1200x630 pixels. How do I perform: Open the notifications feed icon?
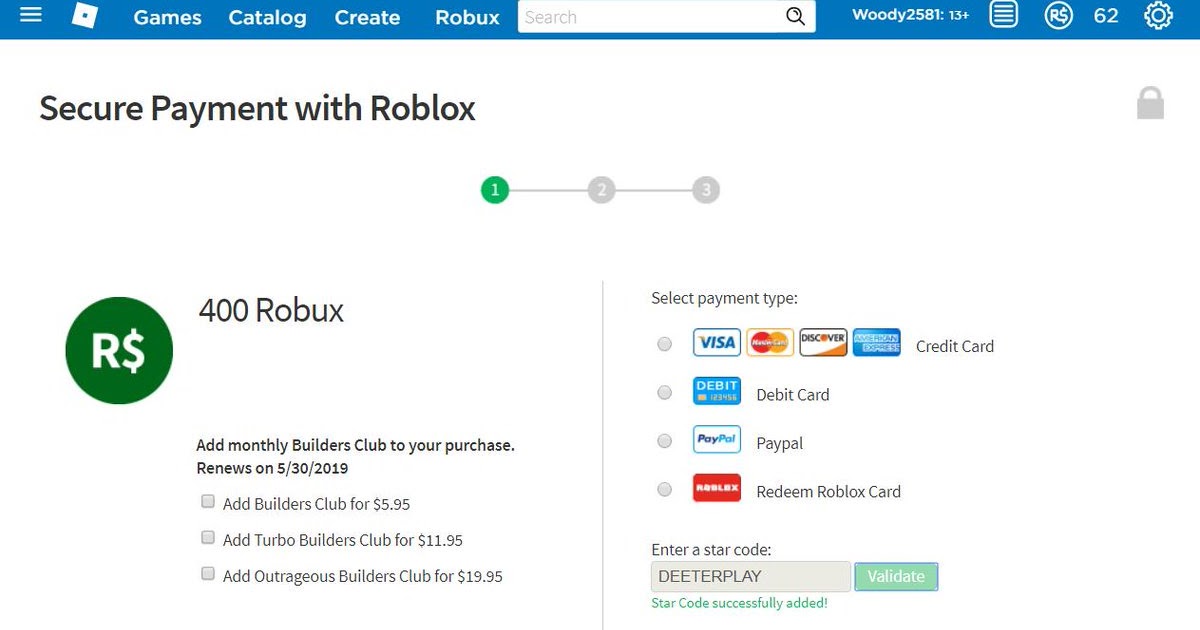point(1003,15)
